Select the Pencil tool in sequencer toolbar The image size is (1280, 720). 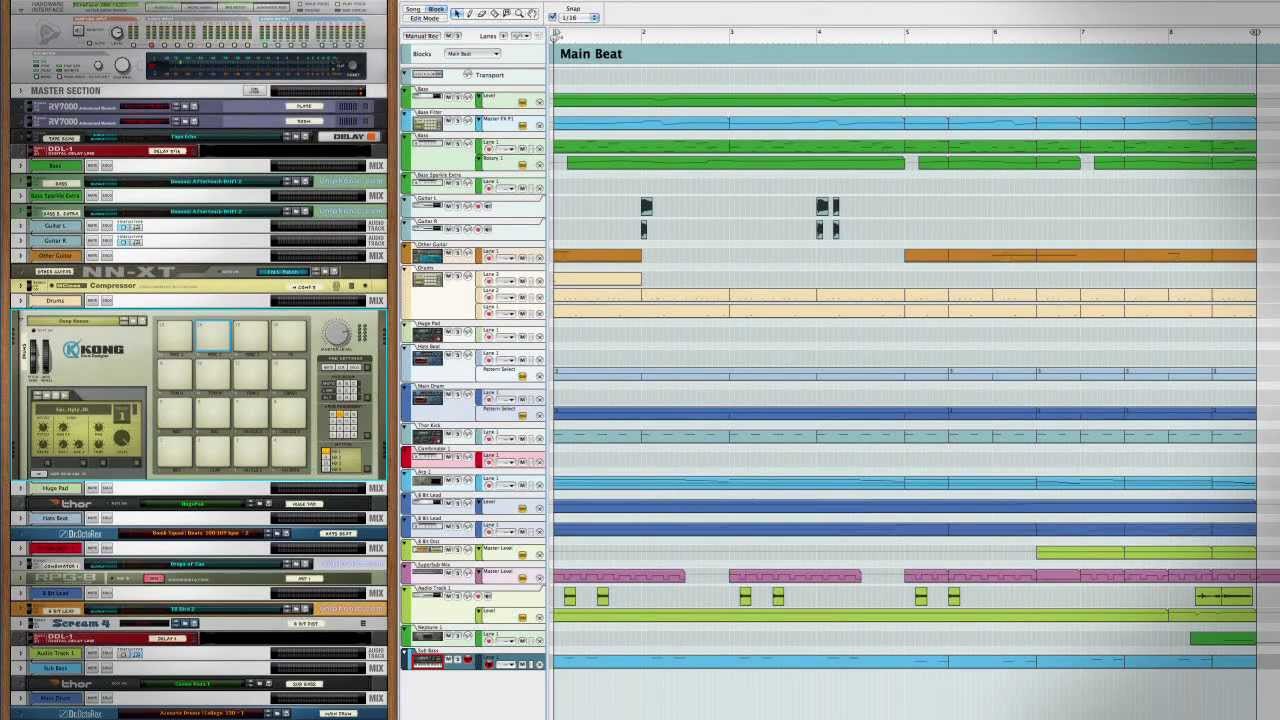(469, 13)
